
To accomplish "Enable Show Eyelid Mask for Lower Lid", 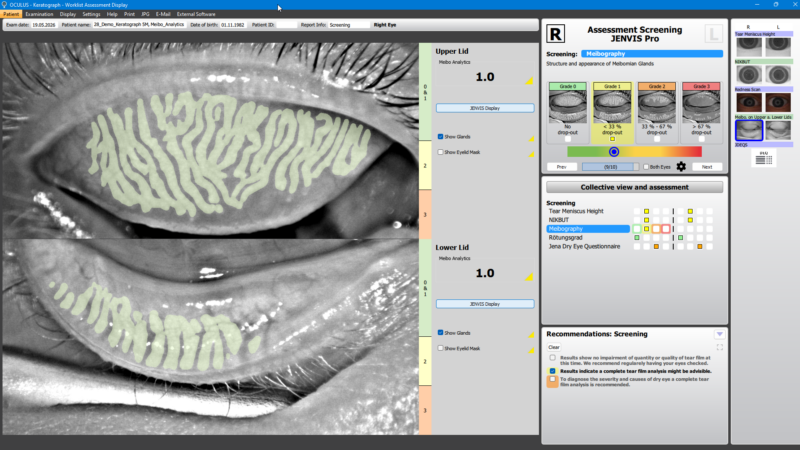I will pos(440,348).
